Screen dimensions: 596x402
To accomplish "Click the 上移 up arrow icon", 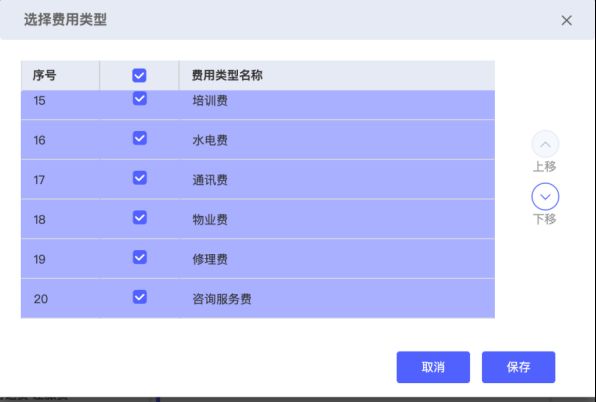I will (x=545, y=144).
